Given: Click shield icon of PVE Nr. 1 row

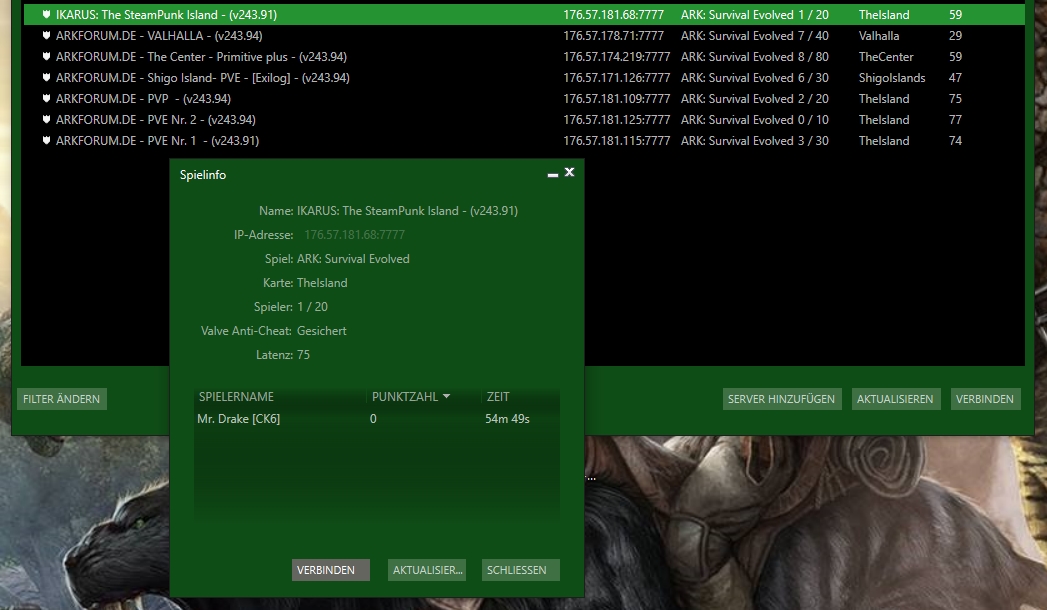Looking at the screenshot, I should pos(46,140).
